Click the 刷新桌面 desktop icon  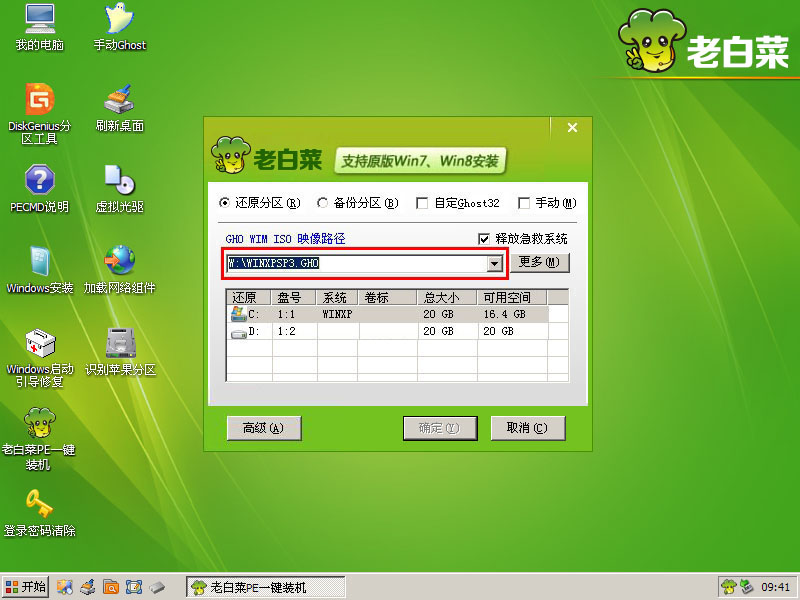point(120,108)
